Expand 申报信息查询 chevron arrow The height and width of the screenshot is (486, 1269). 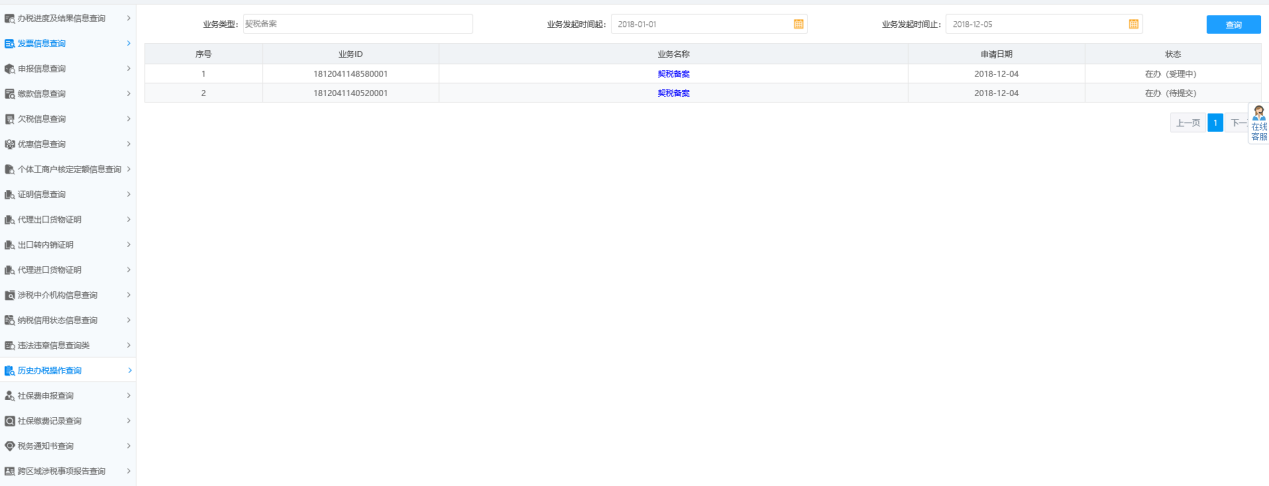coord(128,69)
